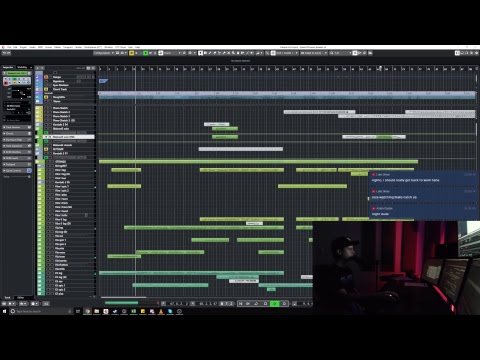Viewport: 480px width, 360px height.
Task: Expand the MIDI Inserts inspector section
Action: 17,158
